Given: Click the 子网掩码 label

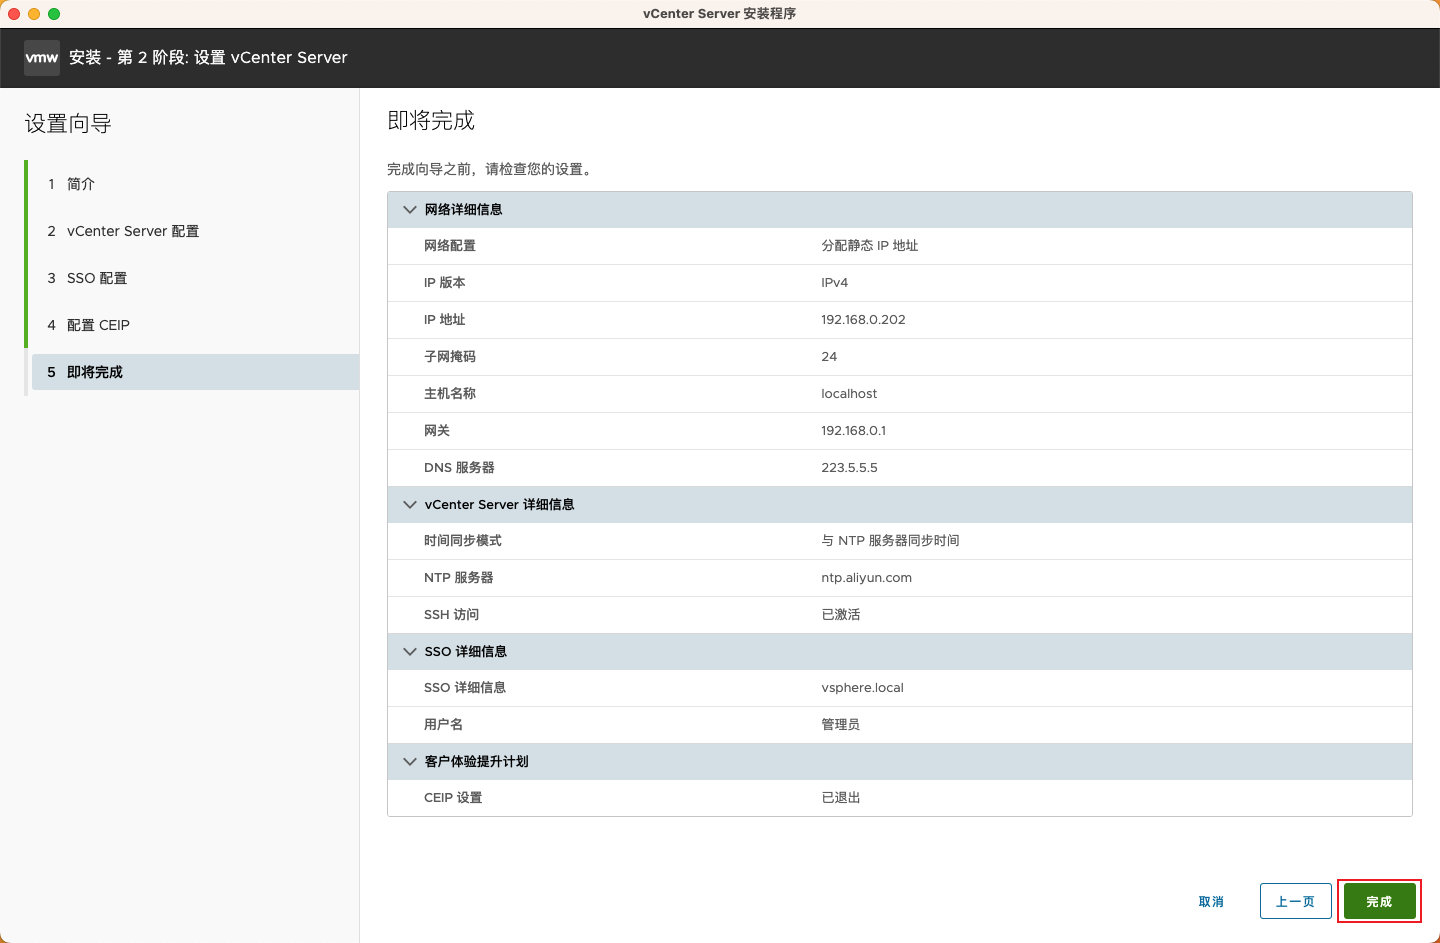Looking at the screenshot, I should [450, 357].
